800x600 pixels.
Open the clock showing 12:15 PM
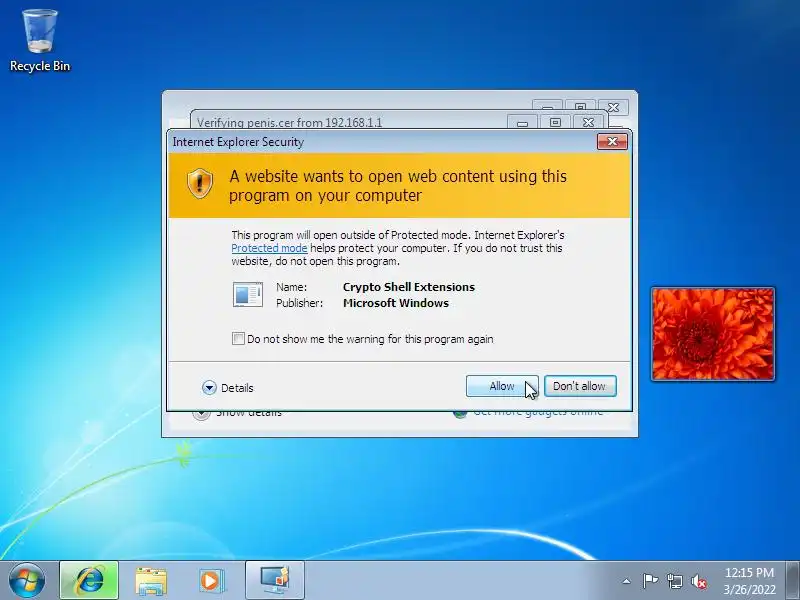(749, 581)
